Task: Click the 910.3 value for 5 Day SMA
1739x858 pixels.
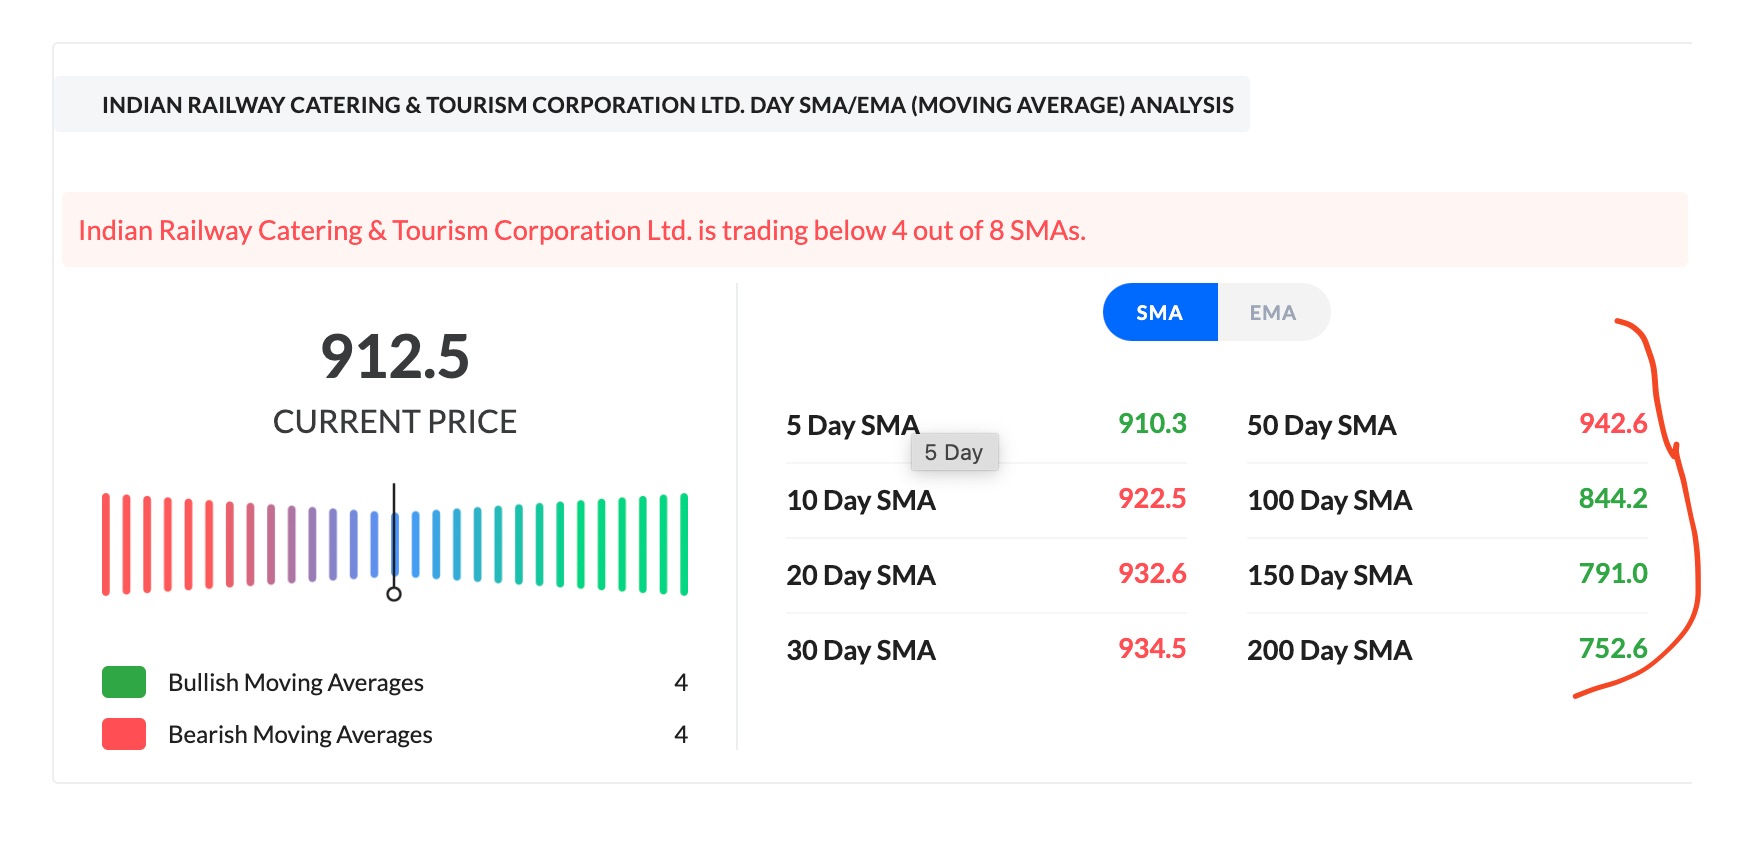Action: pyautogui.click(x=1152, y=424)
